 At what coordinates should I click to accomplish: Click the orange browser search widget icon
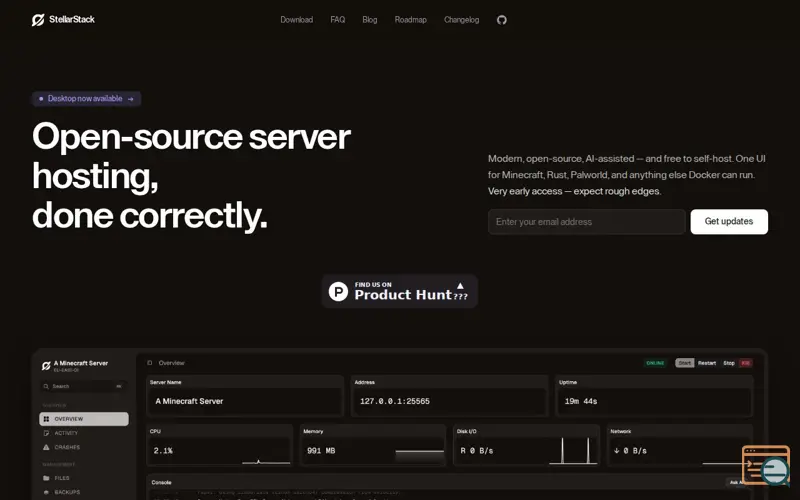[765, 465]
